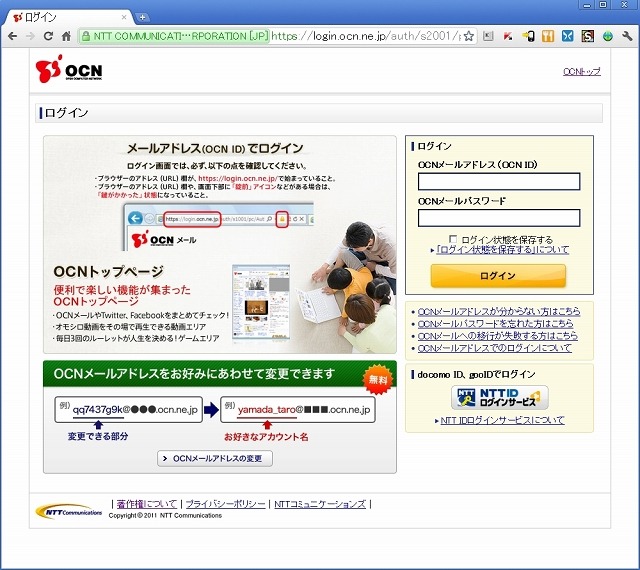This screenshot has width=640, height=570.
Task: Click the OCNトップページ thumbnail screenshot
Action: [x=261, y=303]
